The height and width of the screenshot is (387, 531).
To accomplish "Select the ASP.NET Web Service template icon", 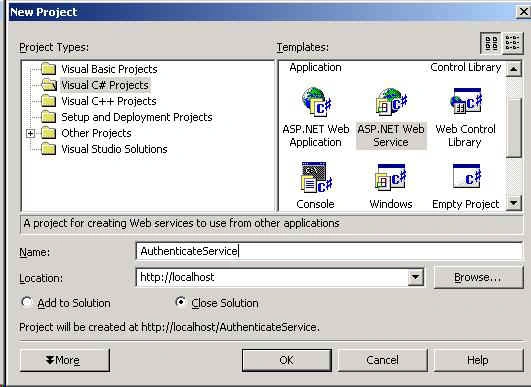I will pyautogui.click(x=391, y=102).
